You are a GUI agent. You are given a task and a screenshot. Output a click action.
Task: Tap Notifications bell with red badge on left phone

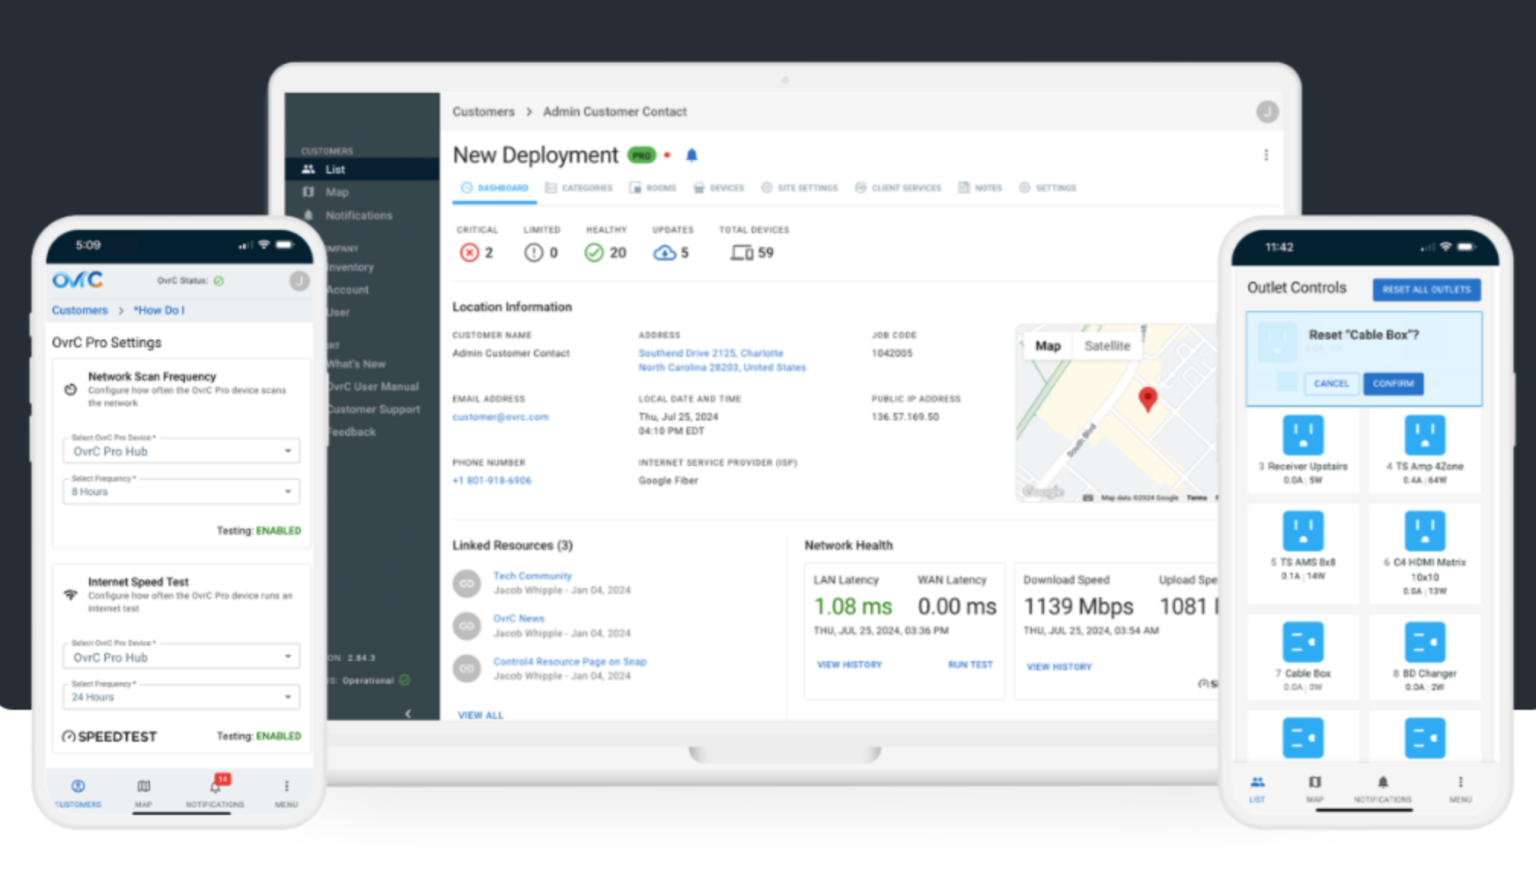click(x=216, y=787)
